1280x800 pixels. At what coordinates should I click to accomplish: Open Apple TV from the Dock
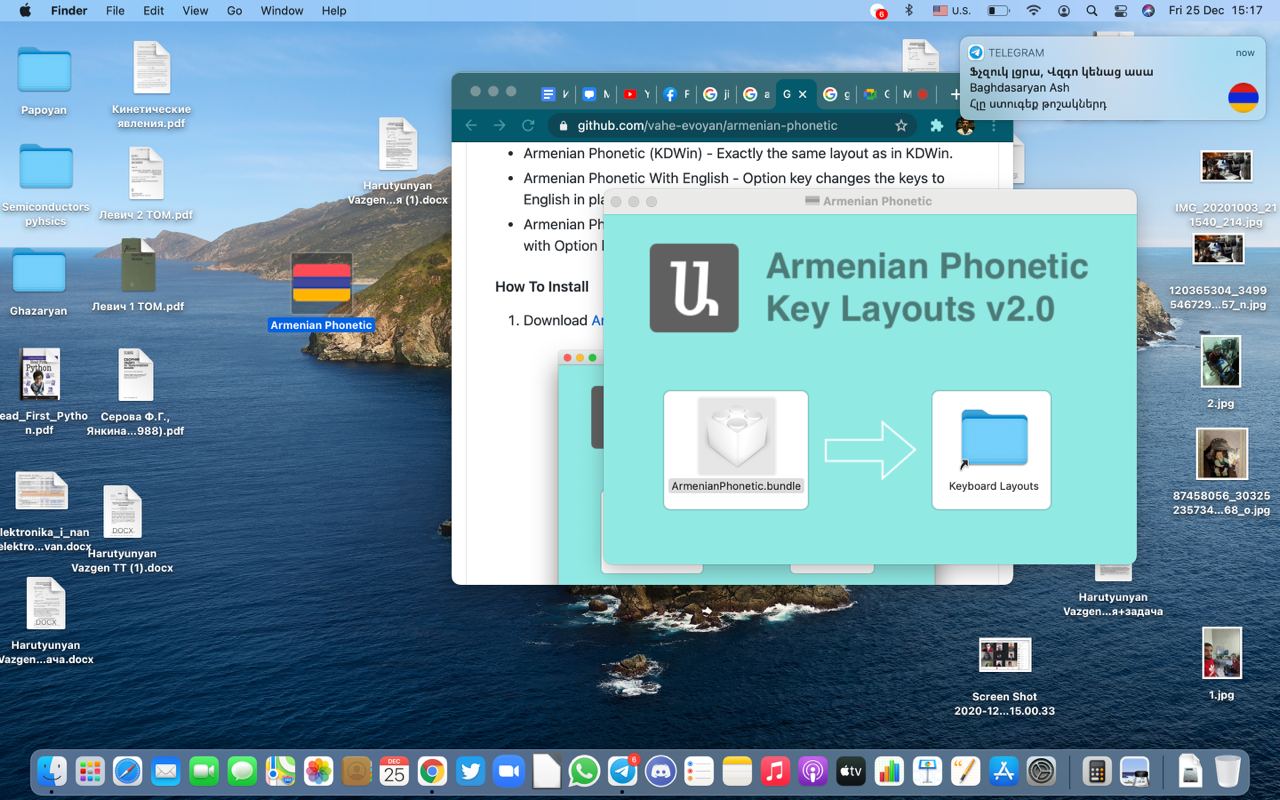coord(850,771)
